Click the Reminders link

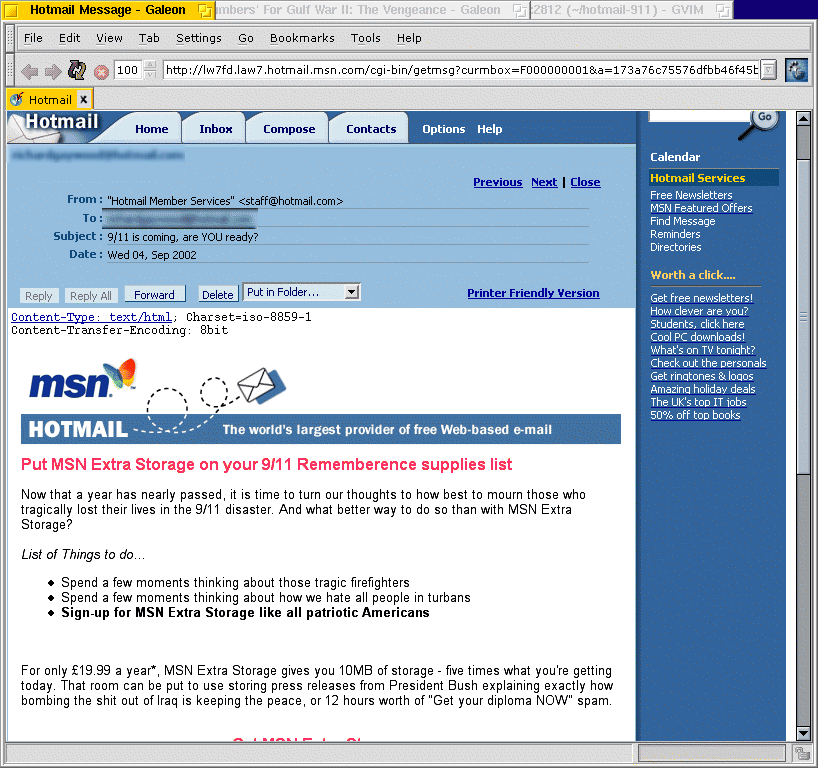675,234
